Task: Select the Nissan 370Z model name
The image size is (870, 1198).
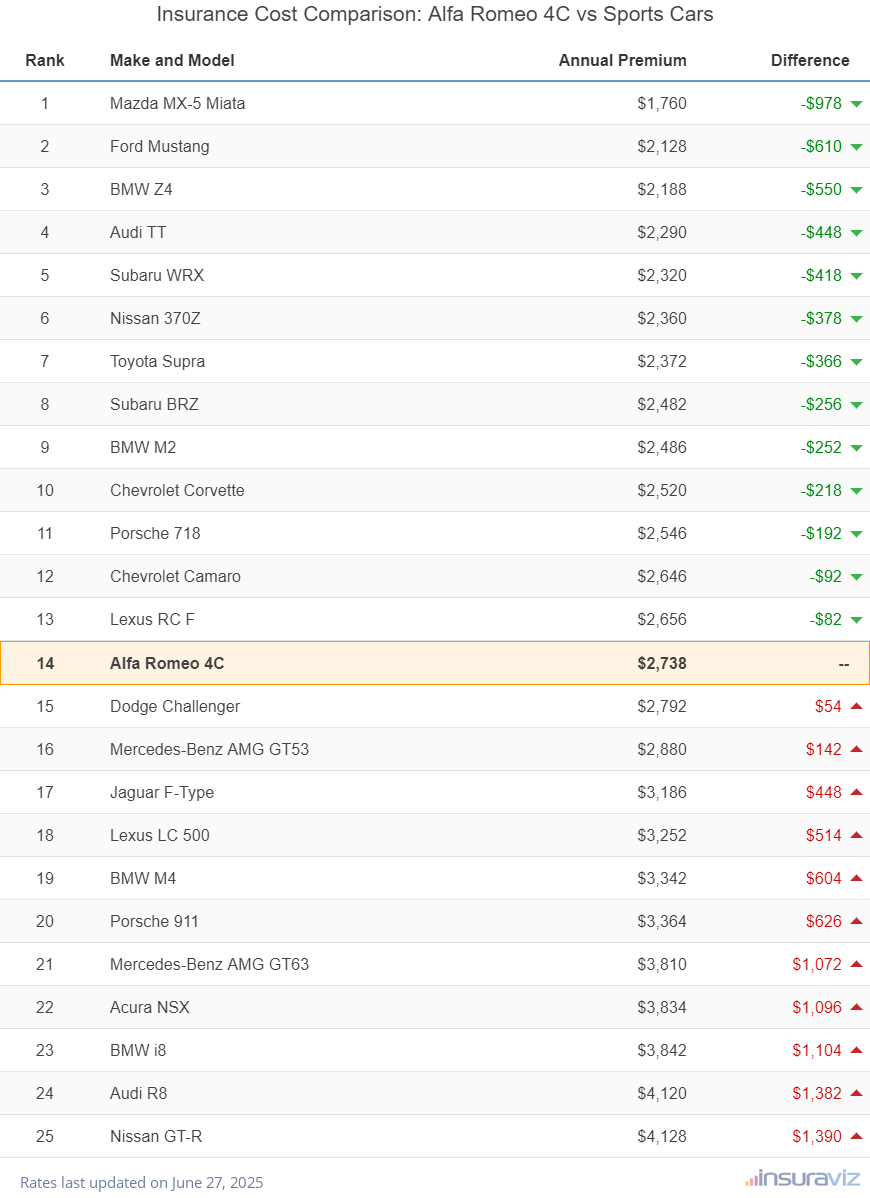Action: tap(155, 318)
